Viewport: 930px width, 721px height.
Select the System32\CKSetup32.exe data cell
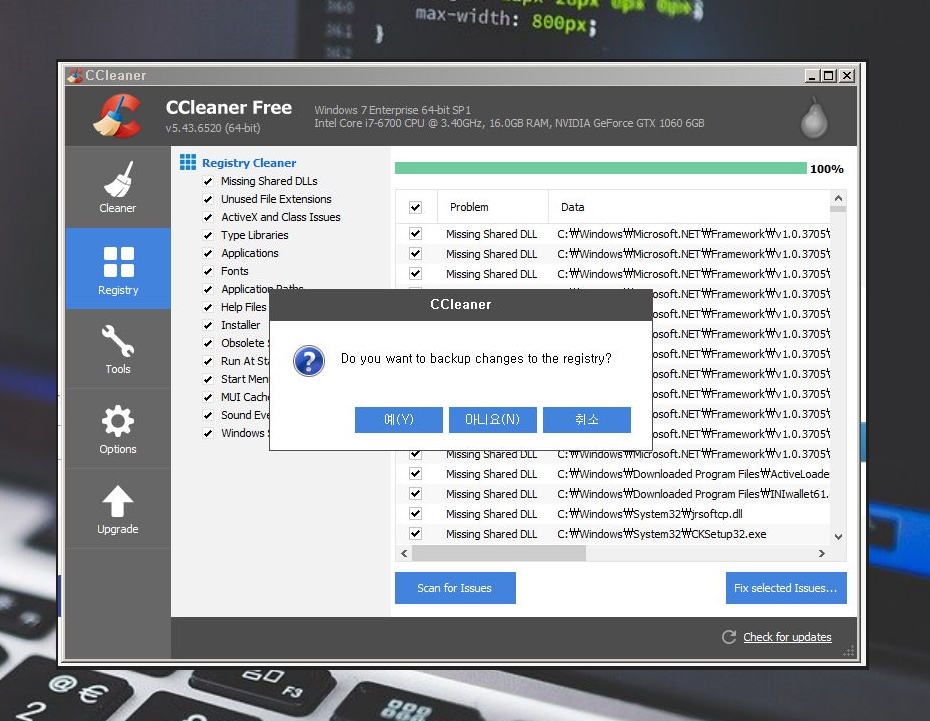pyautogui.click(x=661, y=534)
